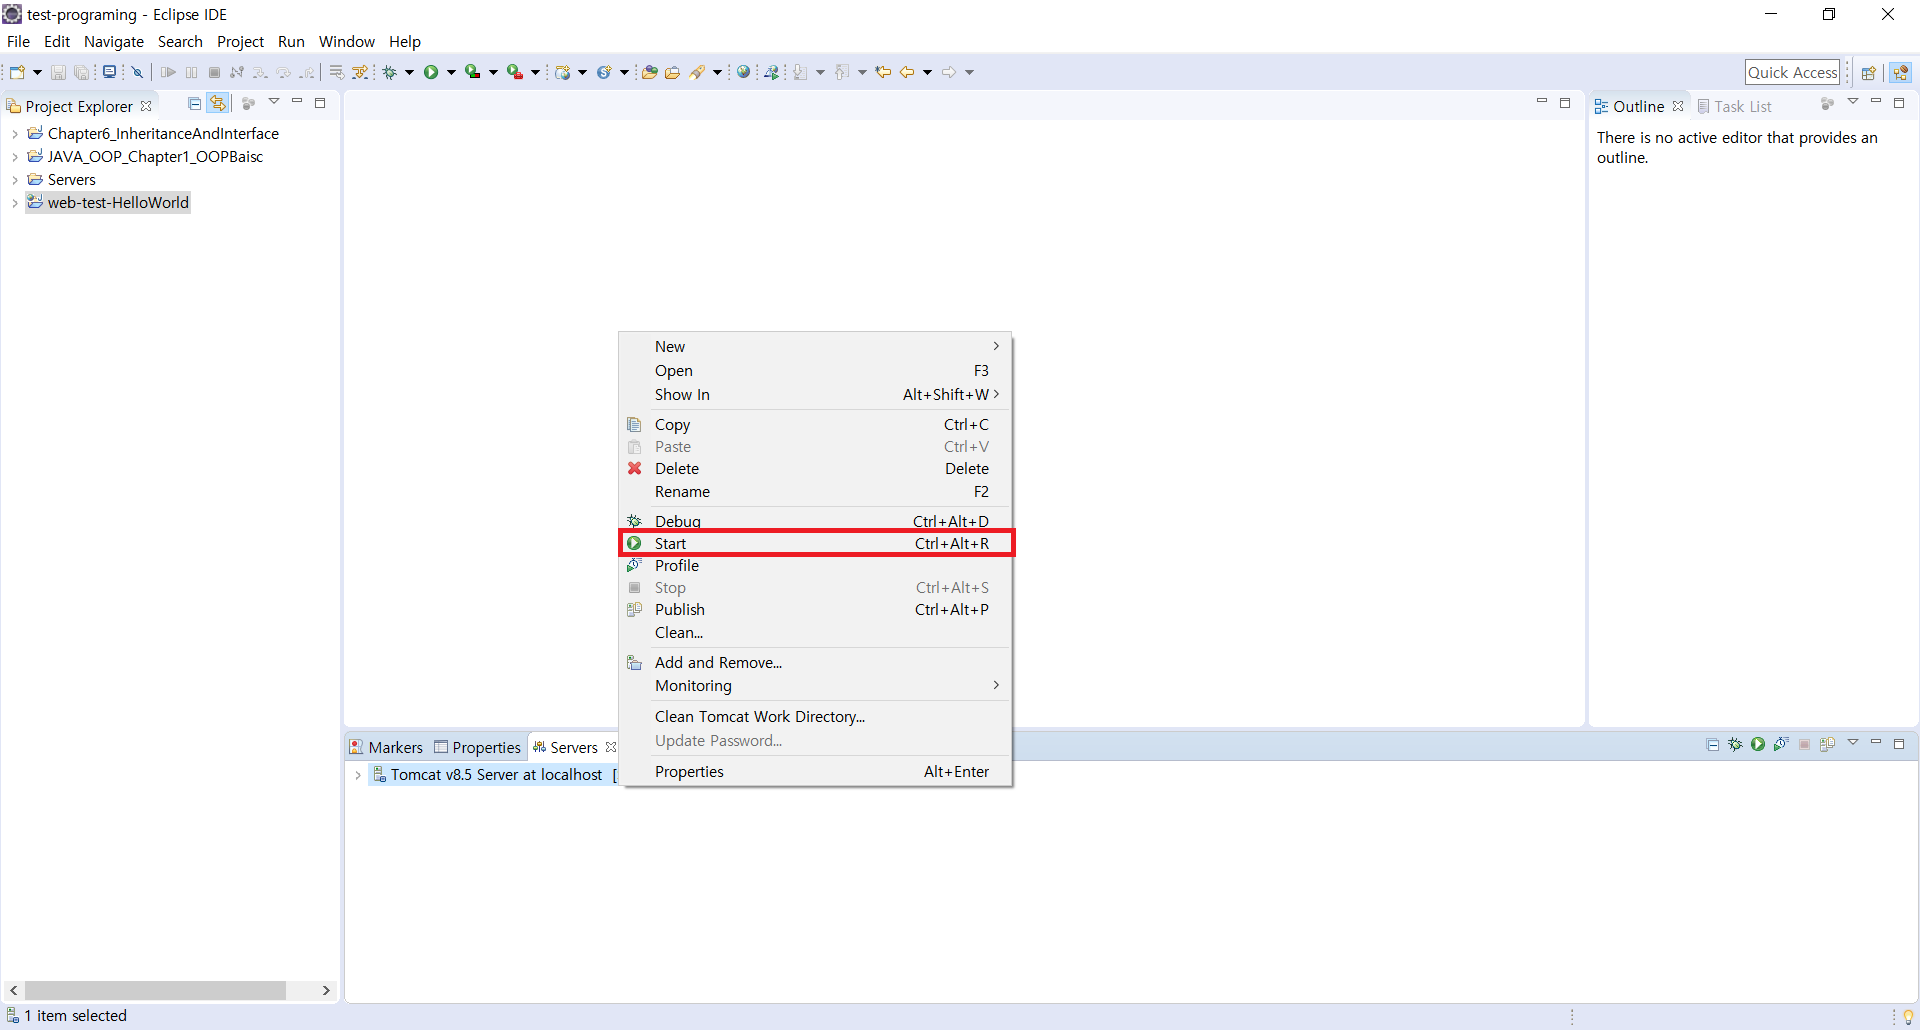
Task: Open the Web Browser globe icon
Action: tap(743, 72)
